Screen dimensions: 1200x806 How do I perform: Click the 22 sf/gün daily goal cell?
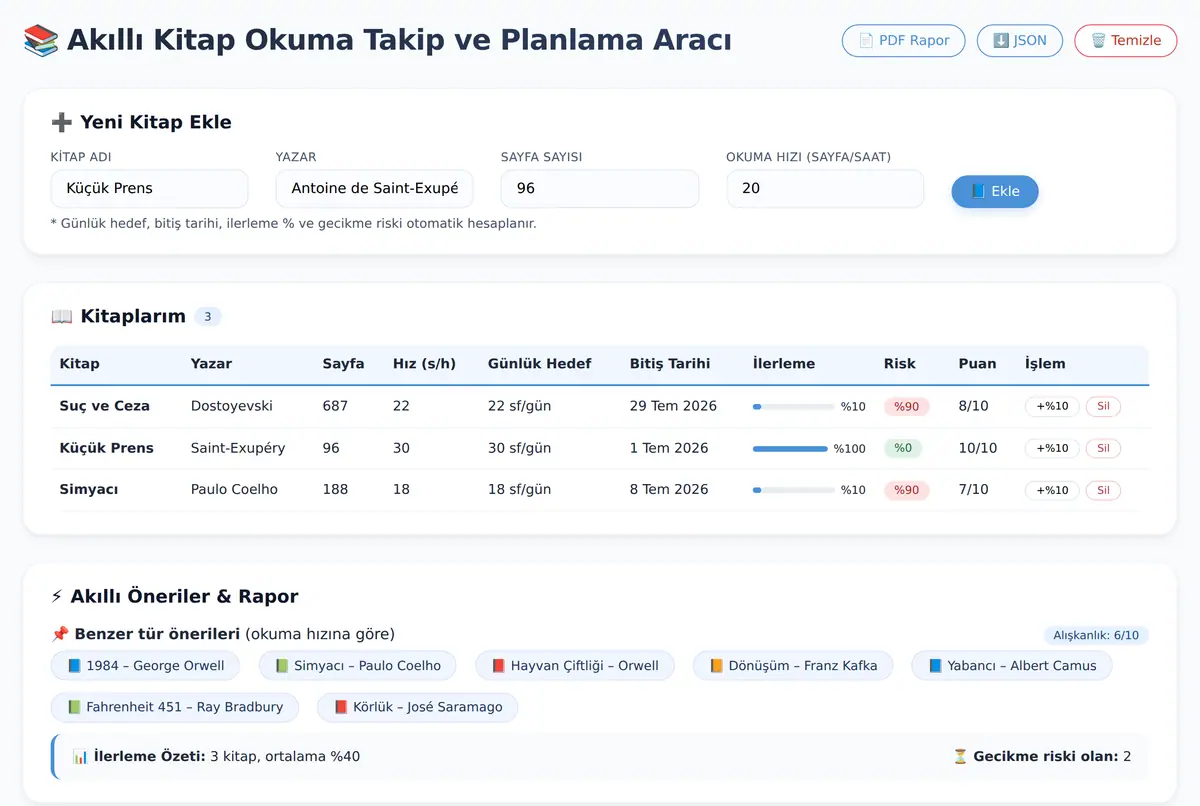[x=520, y=407]
